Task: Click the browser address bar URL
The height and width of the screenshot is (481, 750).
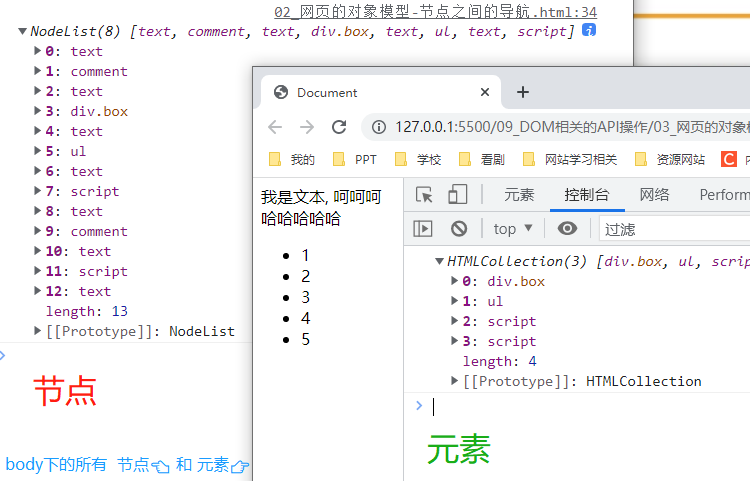Action: [572, 127]
